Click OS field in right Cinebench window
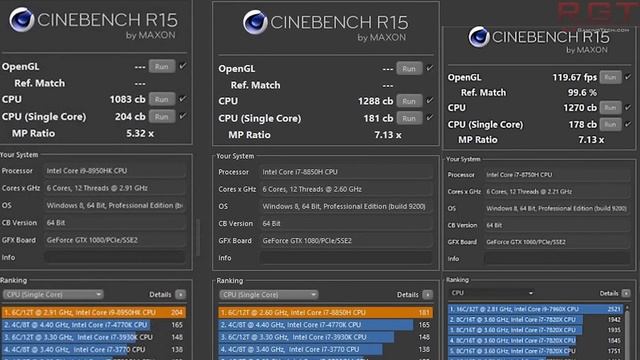The image size is (640, 360). pyautogui.click(x=558, y=209)
